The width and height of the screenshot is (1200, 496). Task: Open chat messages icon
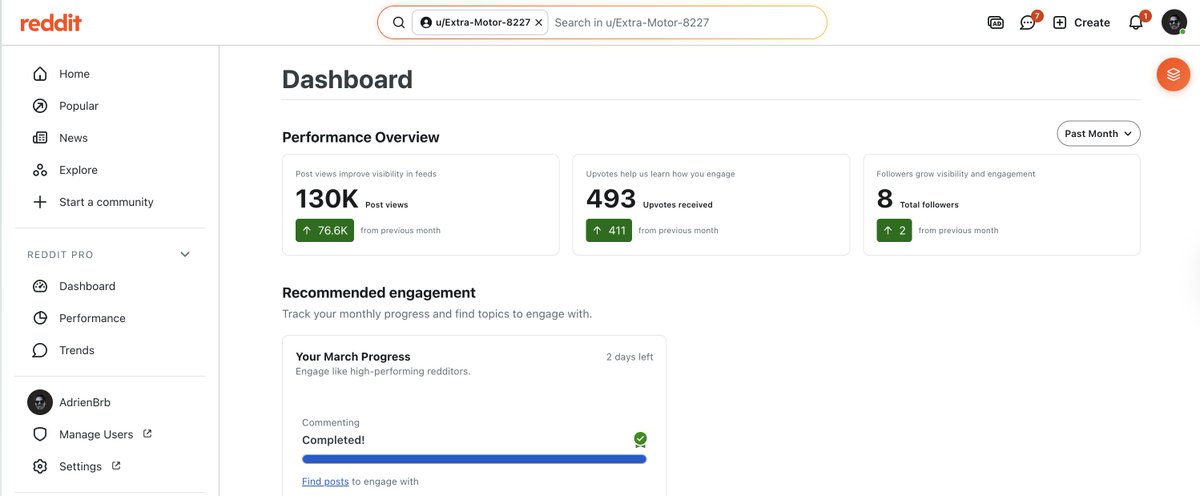1027,22
